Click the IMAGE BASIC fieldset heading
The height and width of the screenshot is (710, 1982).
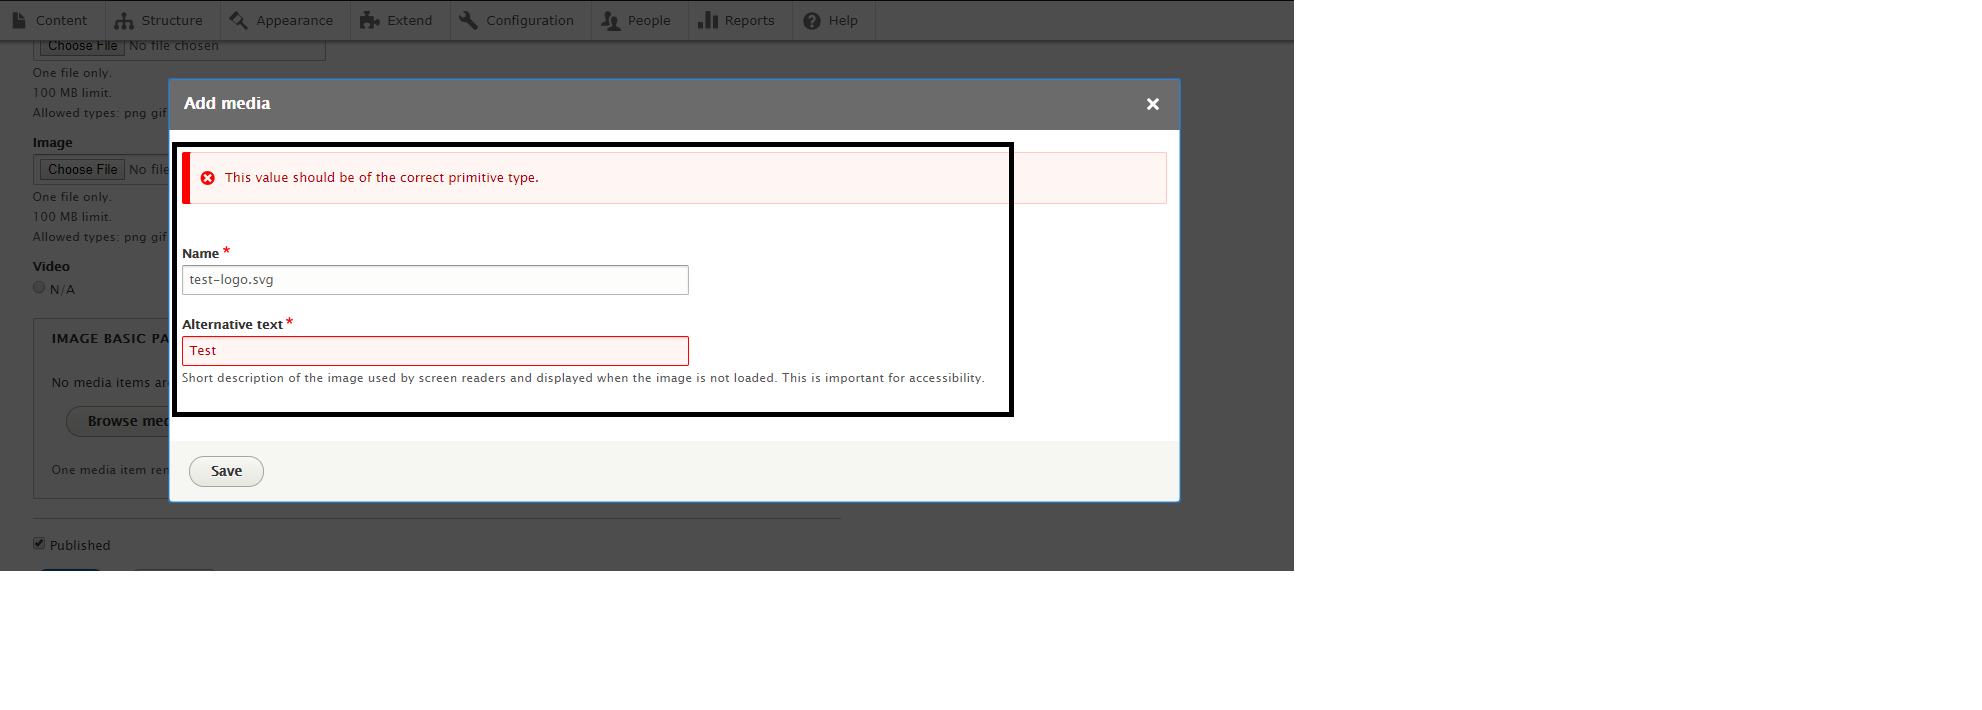[110, 339]
